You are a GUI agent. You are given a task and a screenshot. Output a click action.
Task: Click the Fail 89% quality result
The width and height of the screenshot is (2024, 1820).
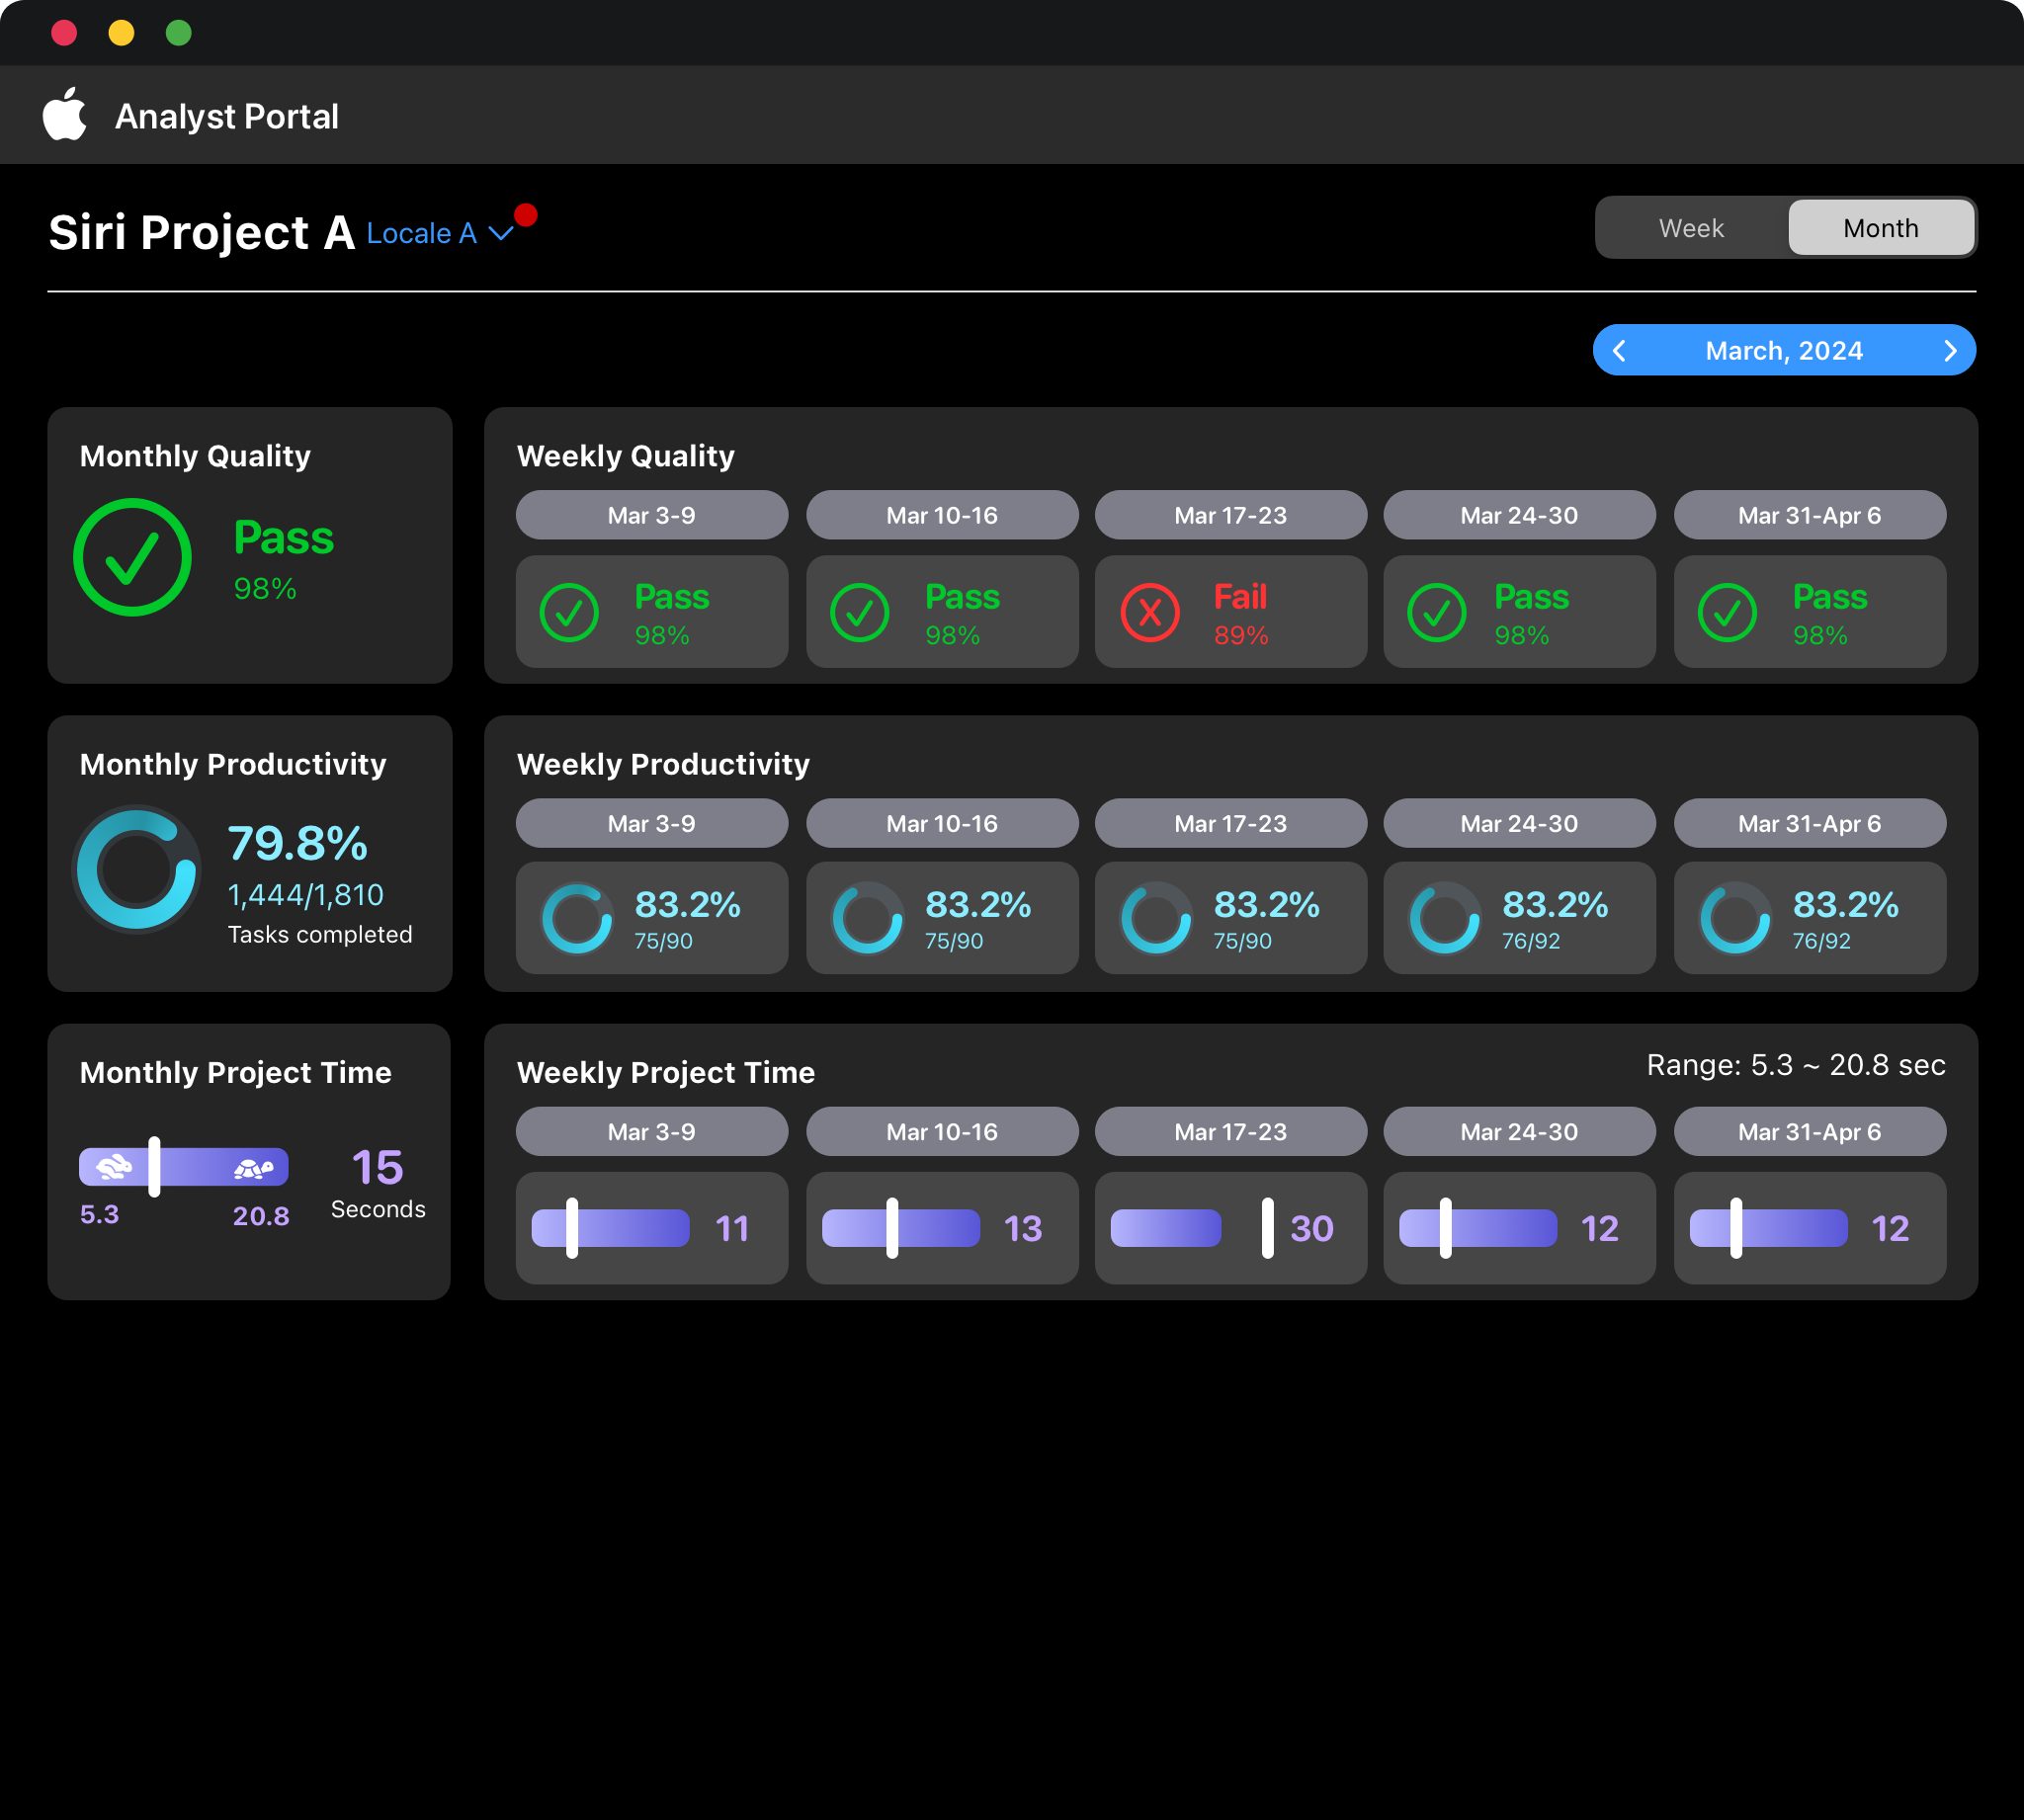coord(1241,614)
